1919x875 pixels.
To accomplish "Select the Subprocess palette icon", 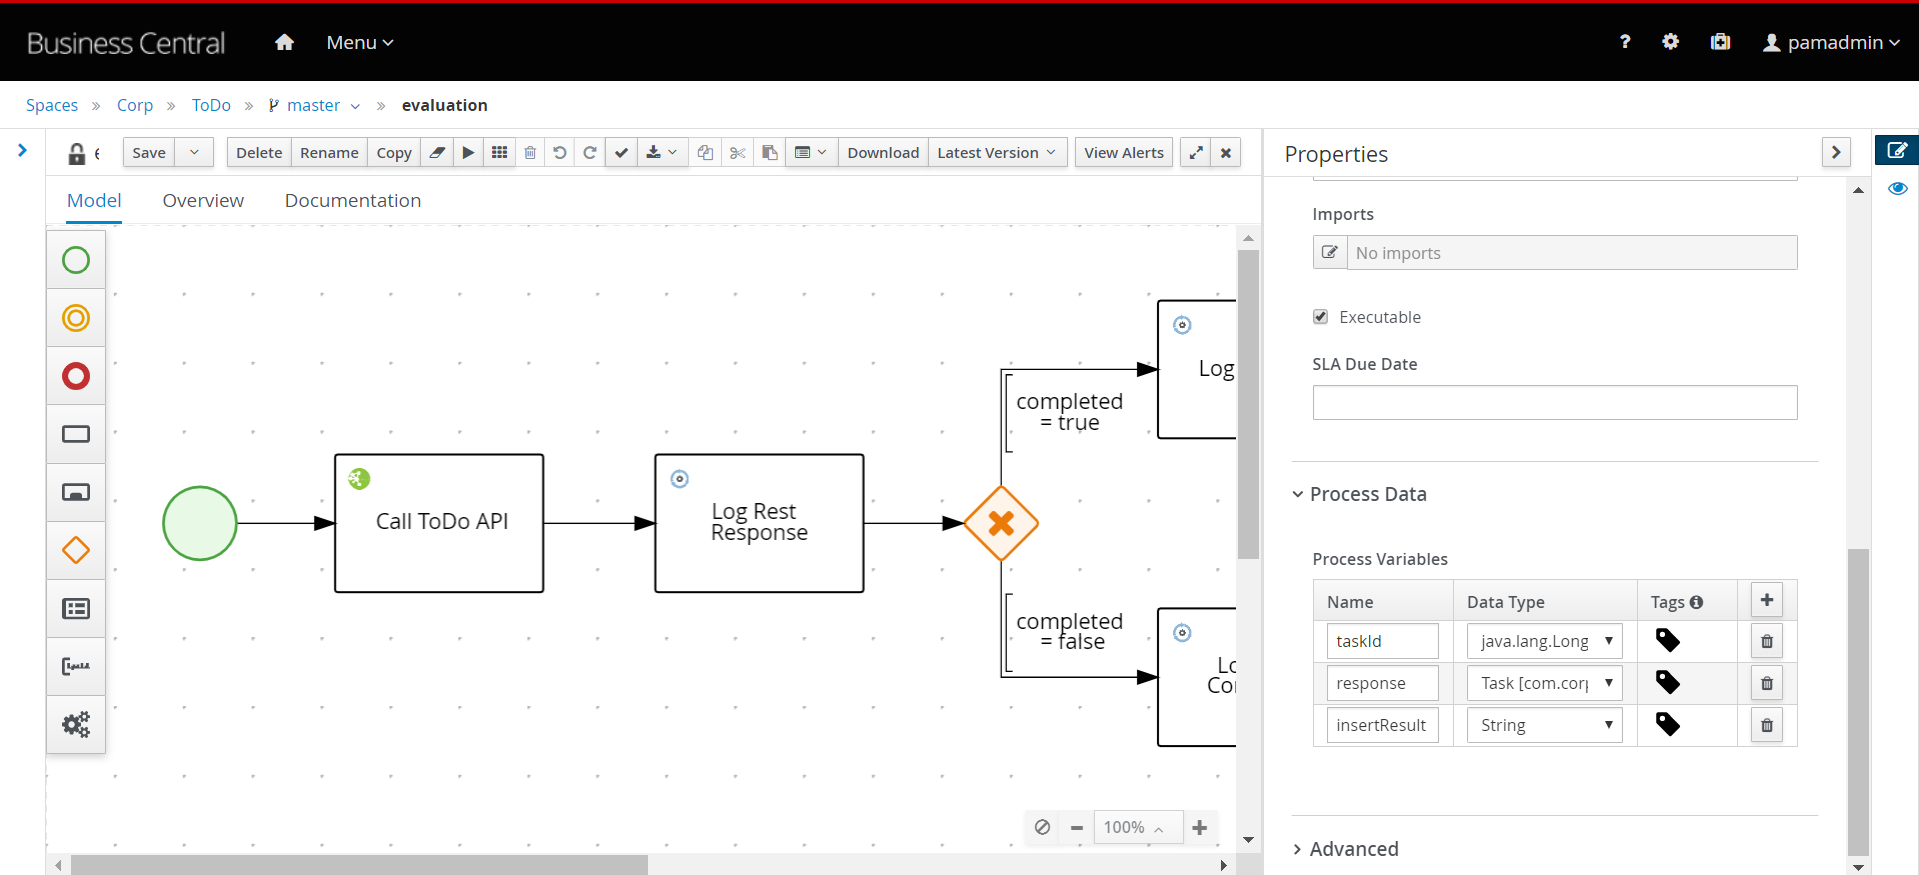I will tap(76, 492).
